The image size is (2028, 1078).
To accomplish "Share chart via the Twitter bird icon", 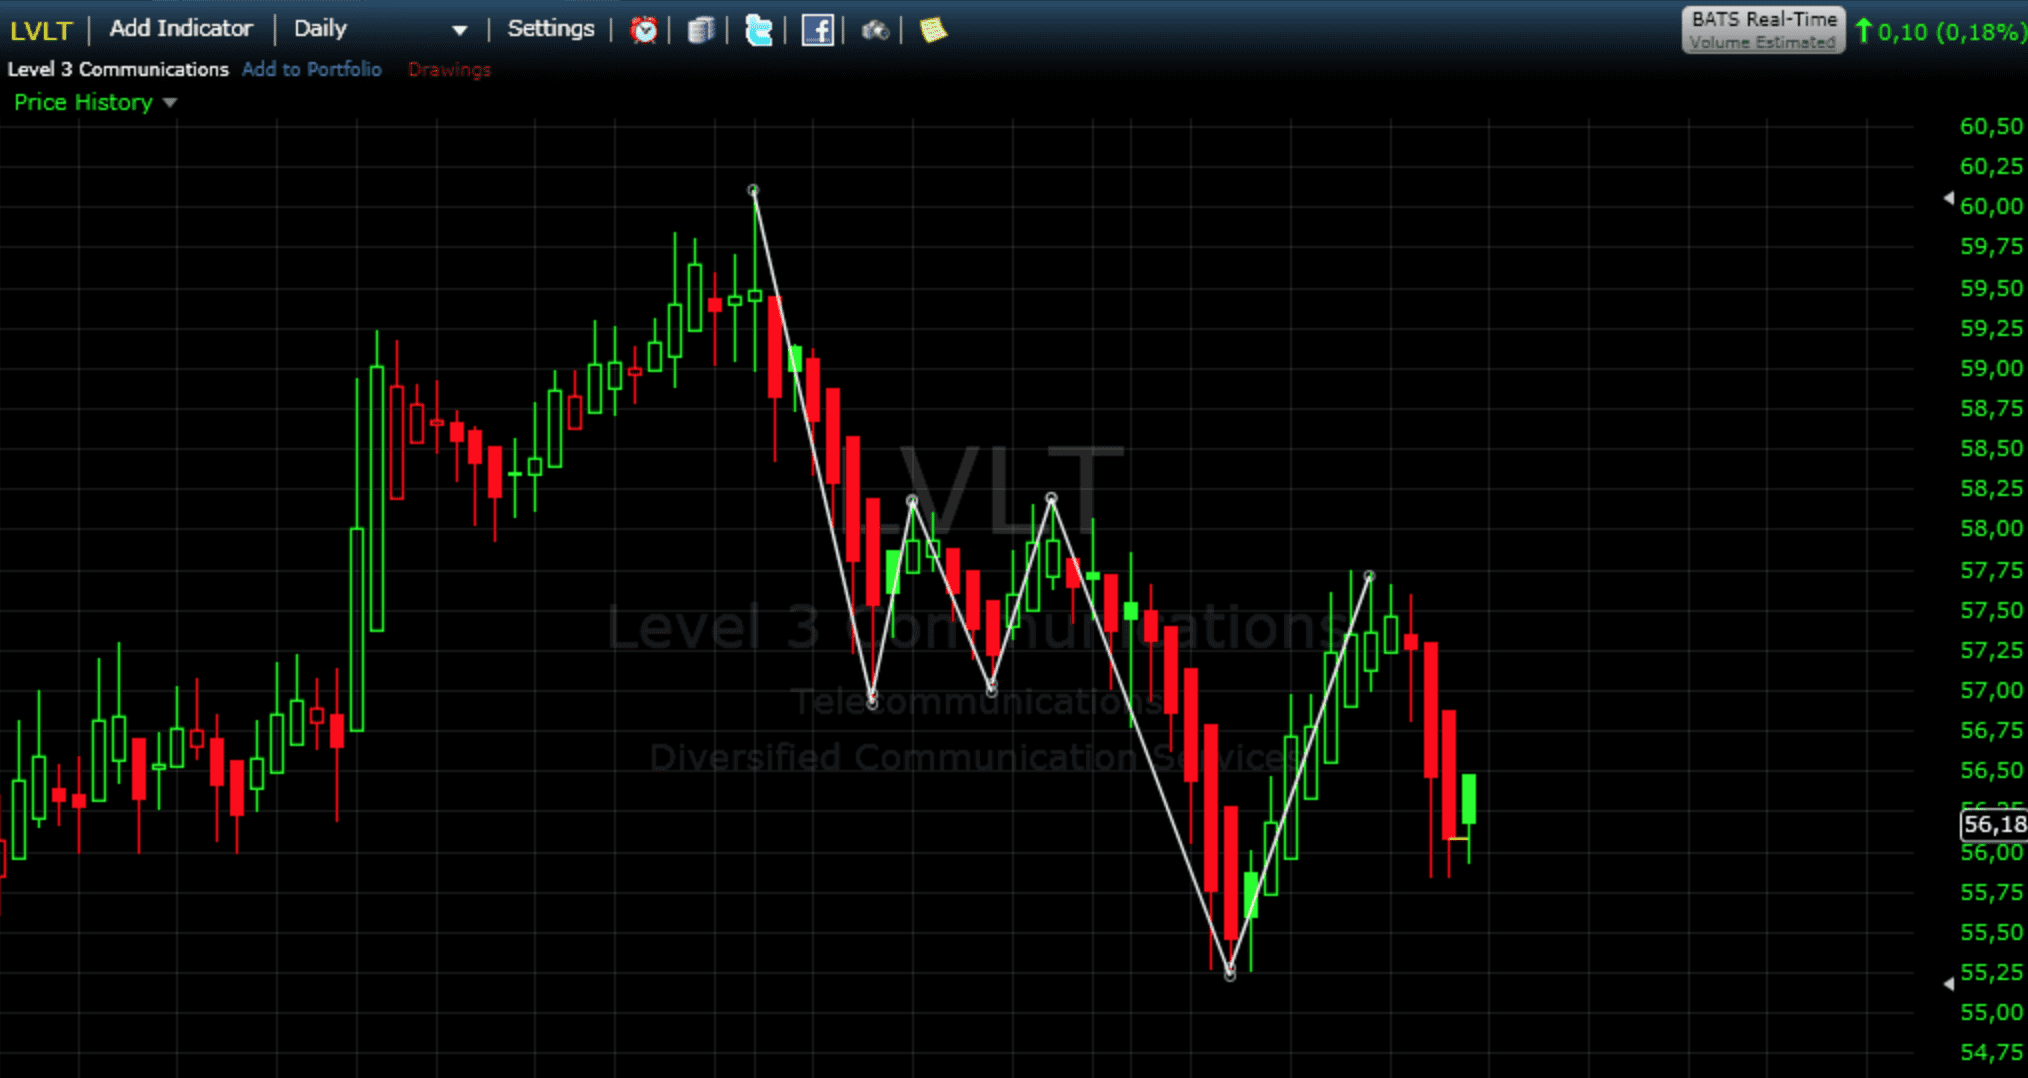I will tap(759, 30).
